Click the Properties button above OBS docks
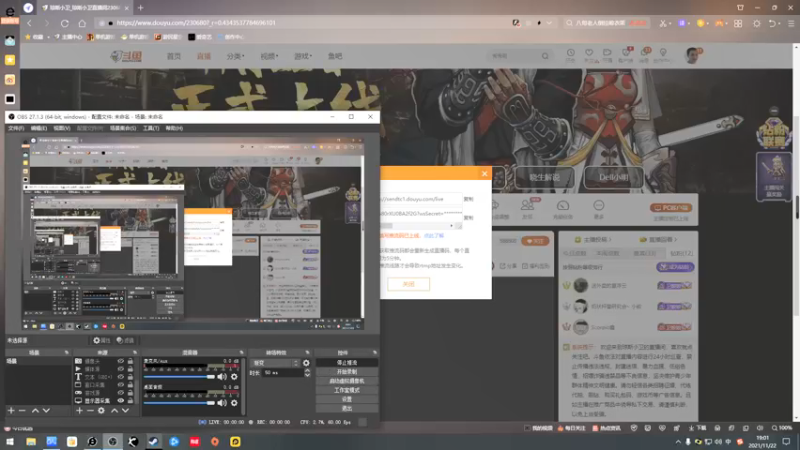Screen dimensions: 800x450 coord(102,340)
